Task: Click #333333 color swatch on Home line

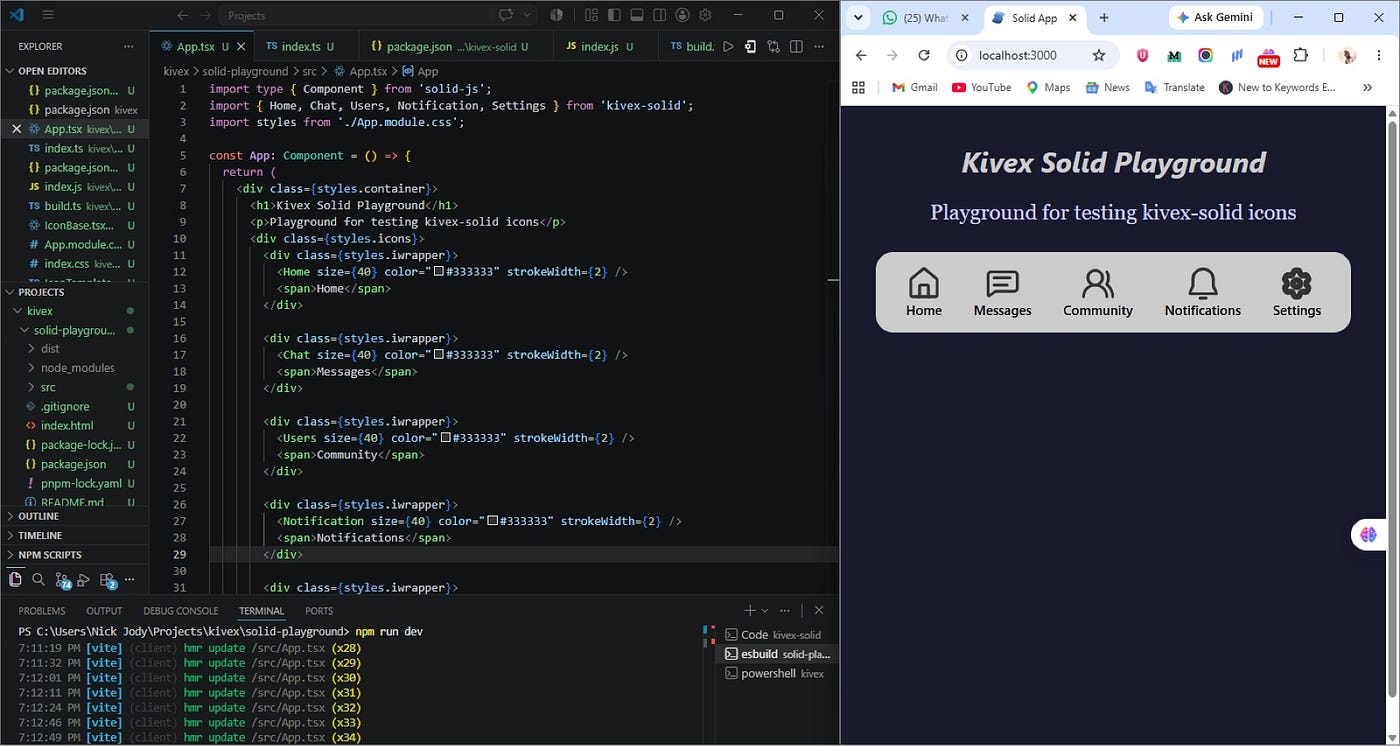Action: point(439,272)
